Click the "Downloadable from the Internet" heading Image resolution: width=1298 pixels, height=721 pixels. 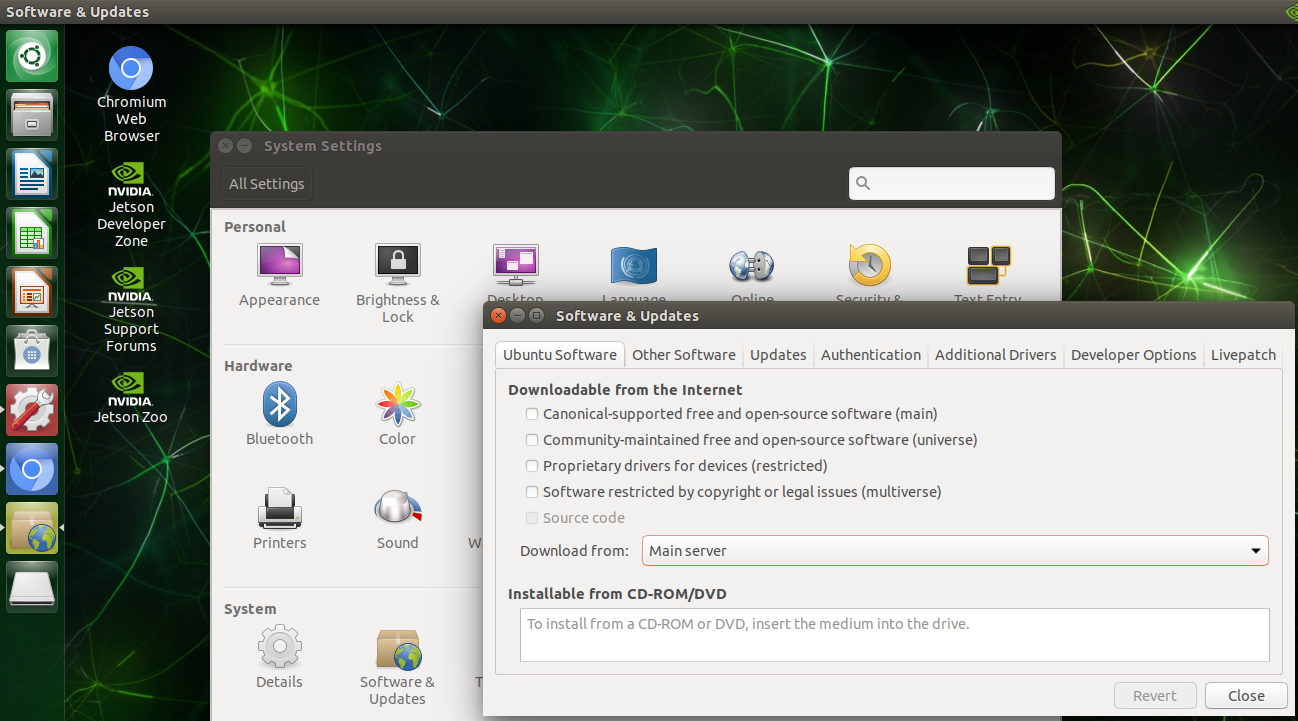(x=625, y=390)
